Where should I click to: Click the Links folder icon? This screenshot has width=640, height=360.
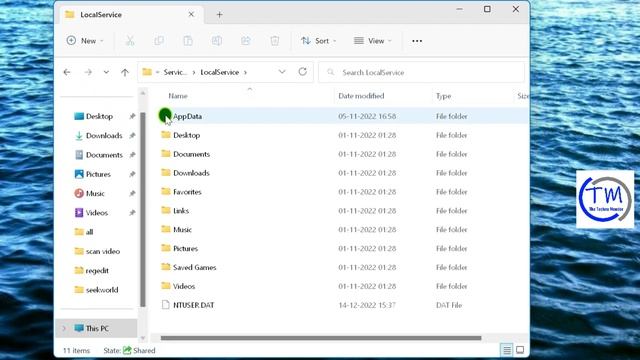point(165,210)
